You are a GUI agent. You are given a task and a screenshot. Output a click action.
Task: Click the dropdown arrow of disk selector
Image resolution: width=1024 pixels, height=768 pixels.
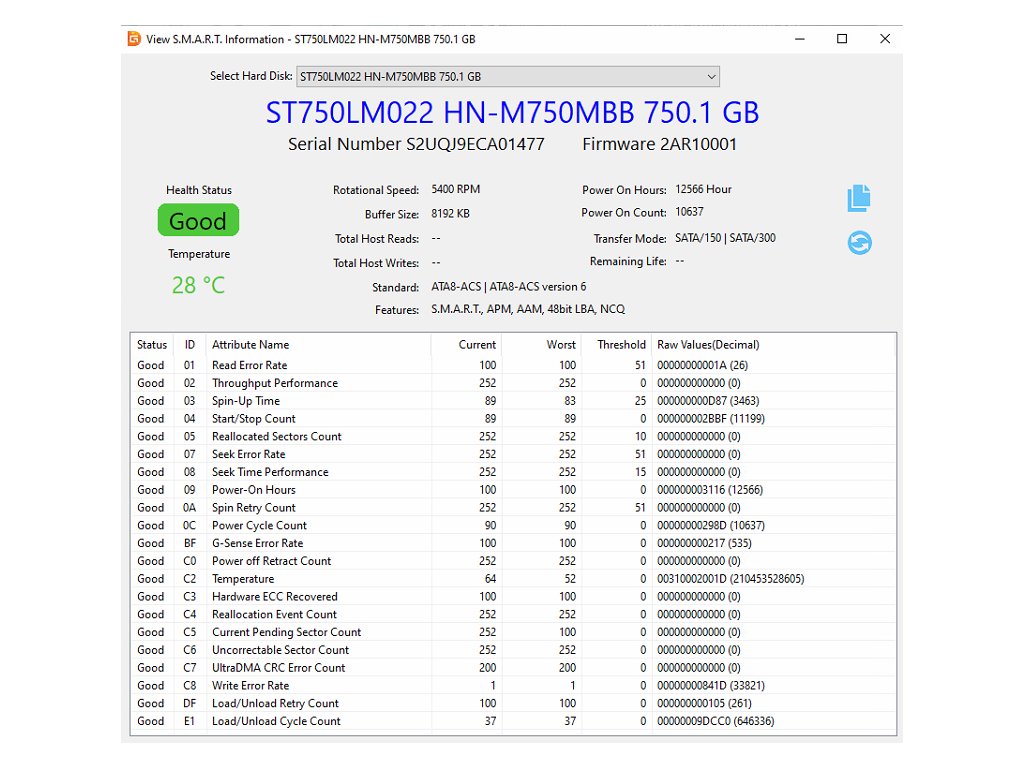[x=711, y=76]
